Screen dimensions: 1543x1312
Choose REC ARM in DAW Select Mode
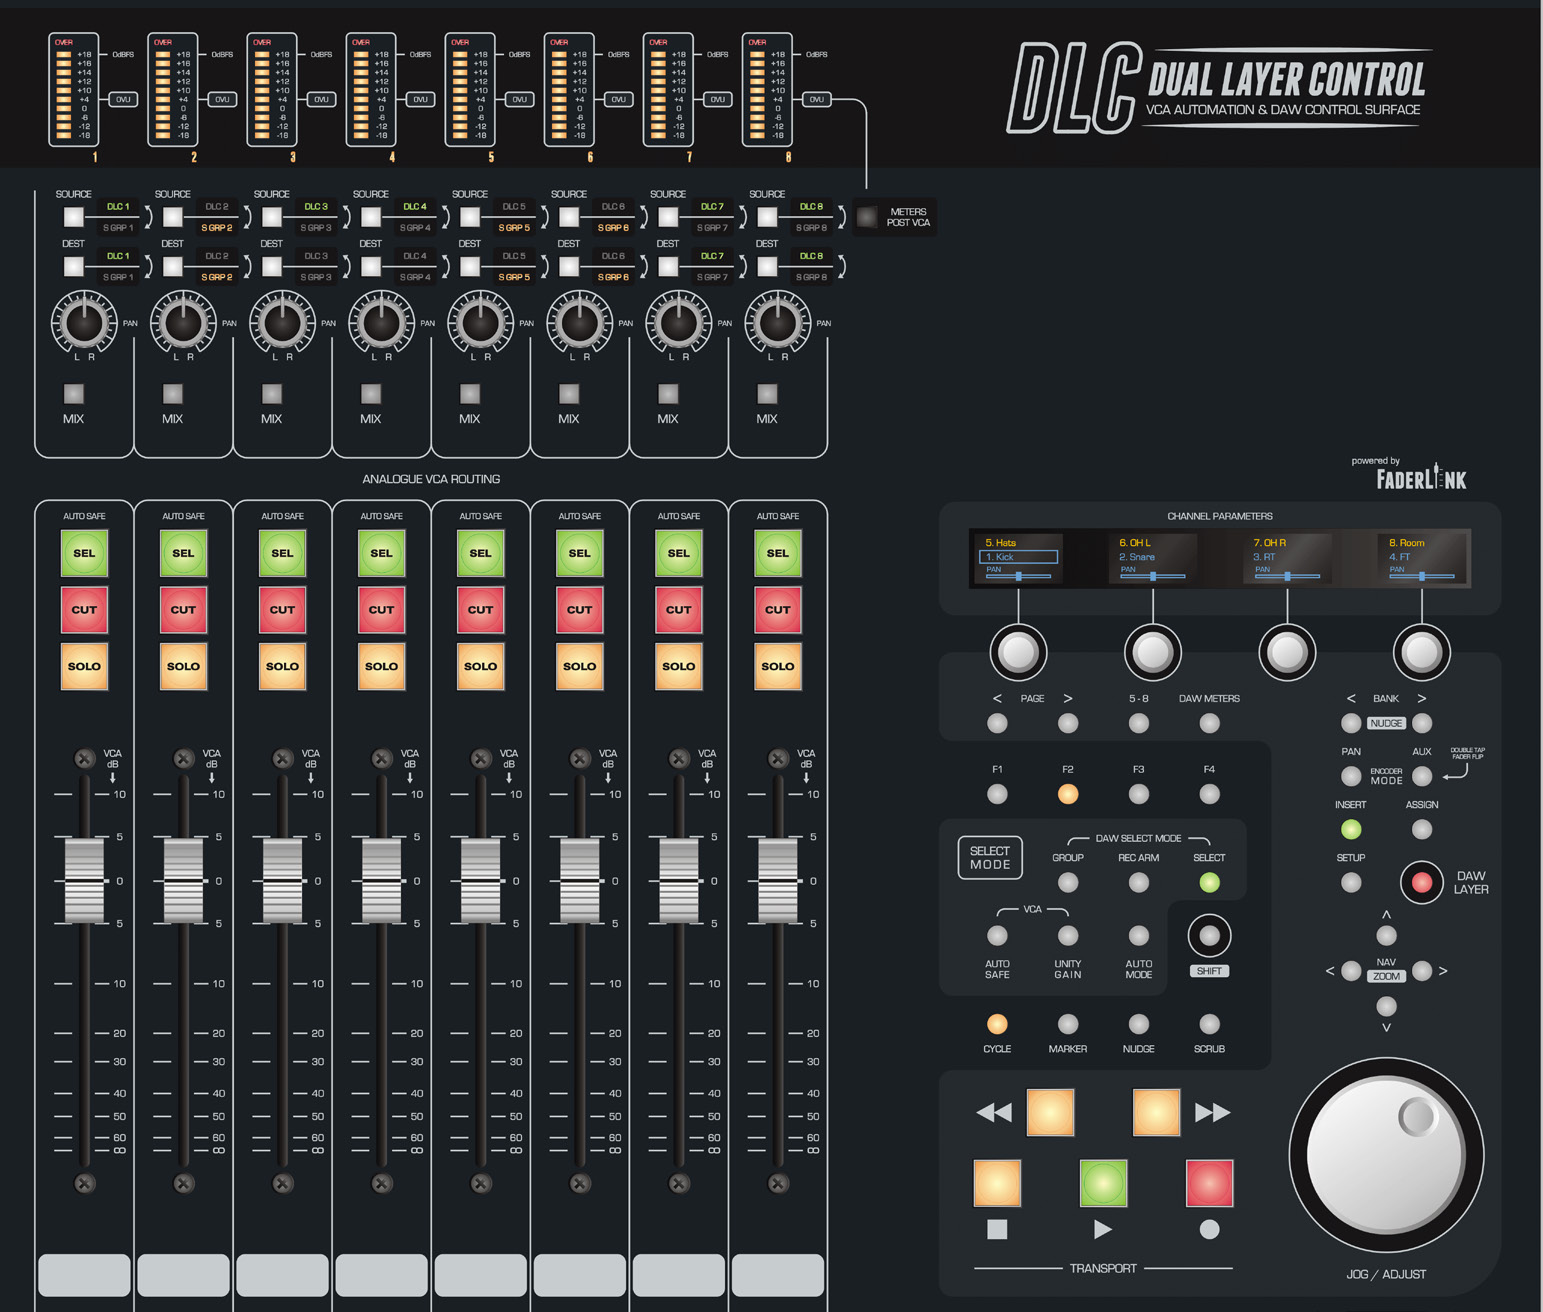(1138, 882)
